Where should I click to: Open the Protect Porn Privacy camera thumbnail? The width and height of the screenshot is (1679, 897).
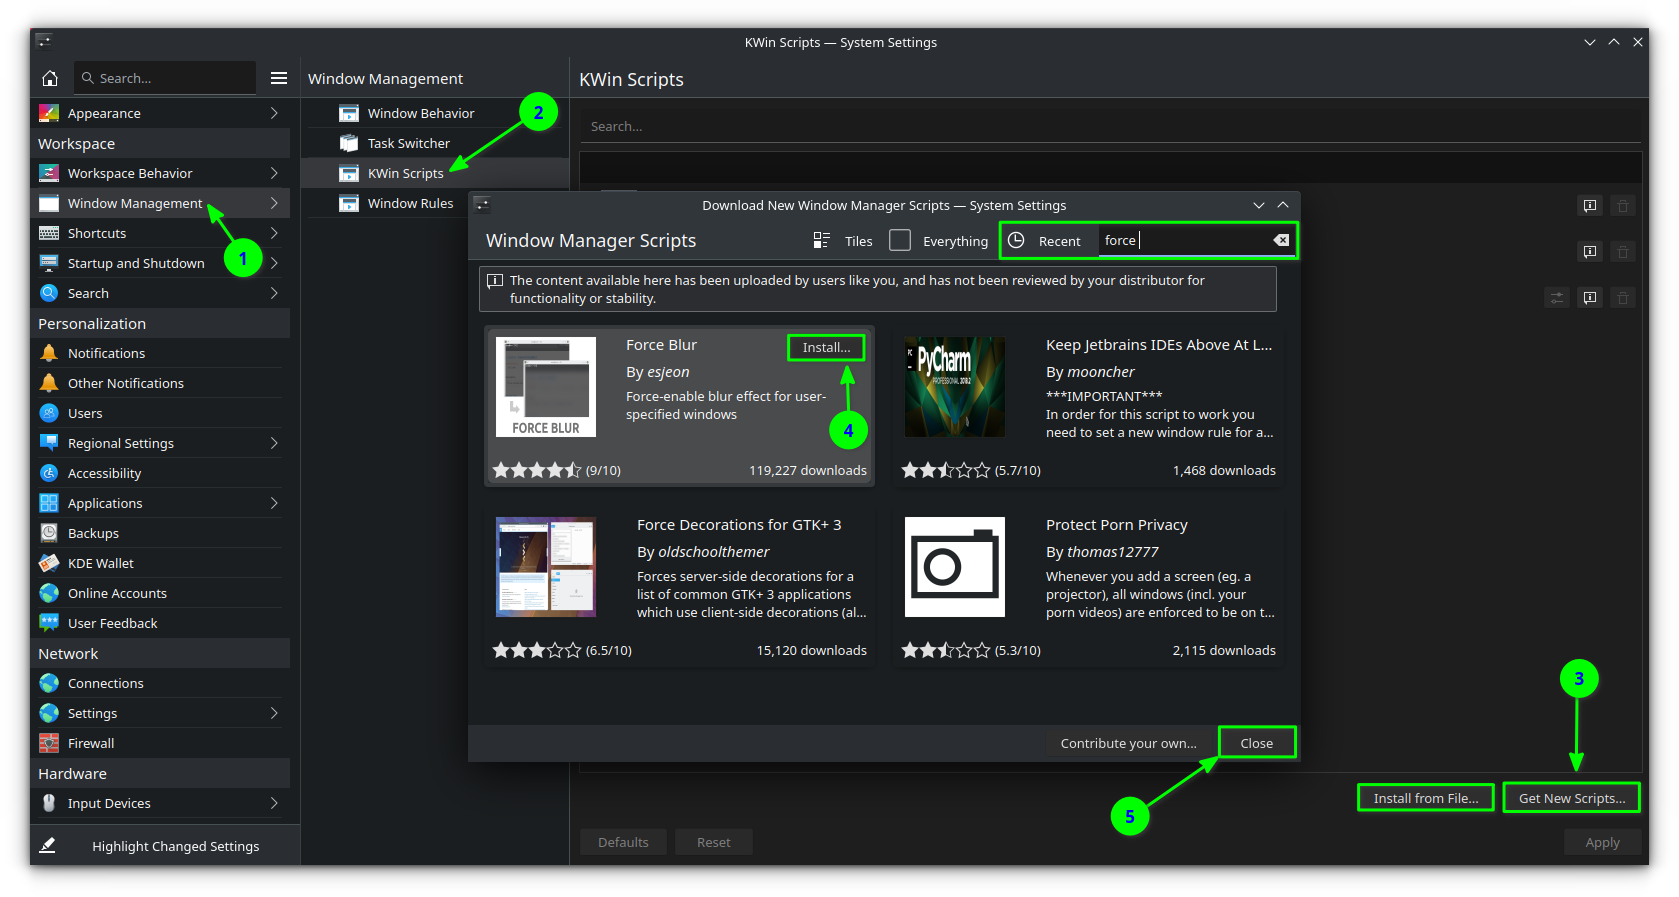click(x=955, y=567)
